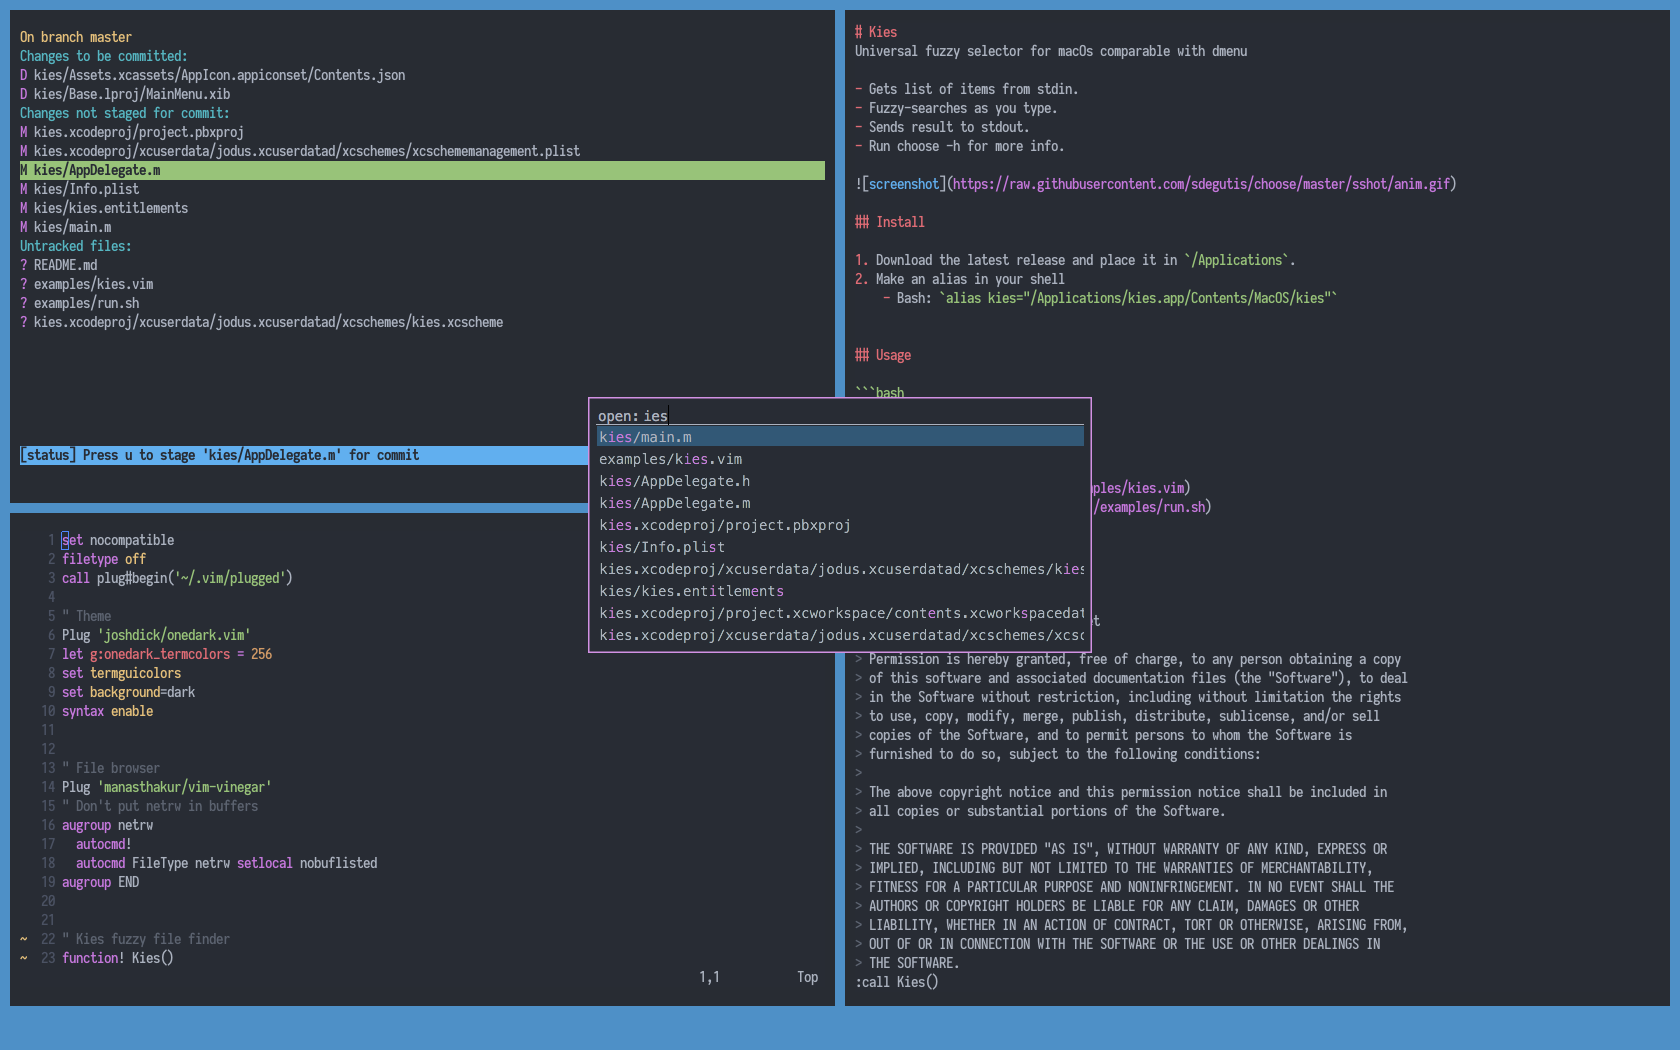Select the xcschemes/kies result in the popup

click(840, 569)
